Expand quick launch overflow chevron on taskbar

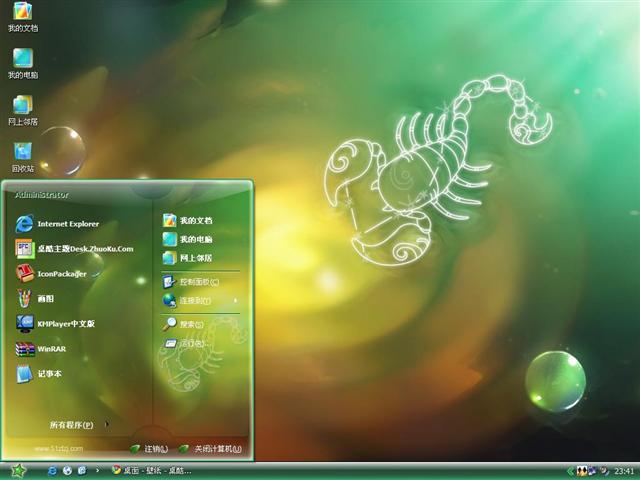click(96, 470)
